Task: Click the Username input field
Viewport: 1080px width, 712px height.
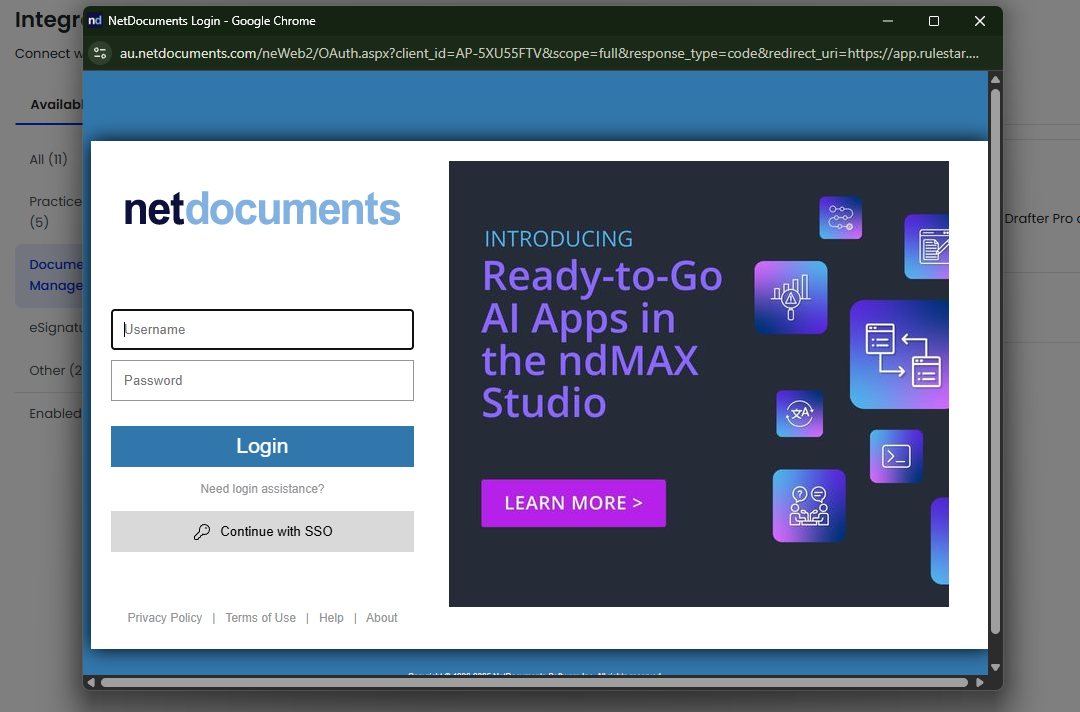Action: (262, 330)
